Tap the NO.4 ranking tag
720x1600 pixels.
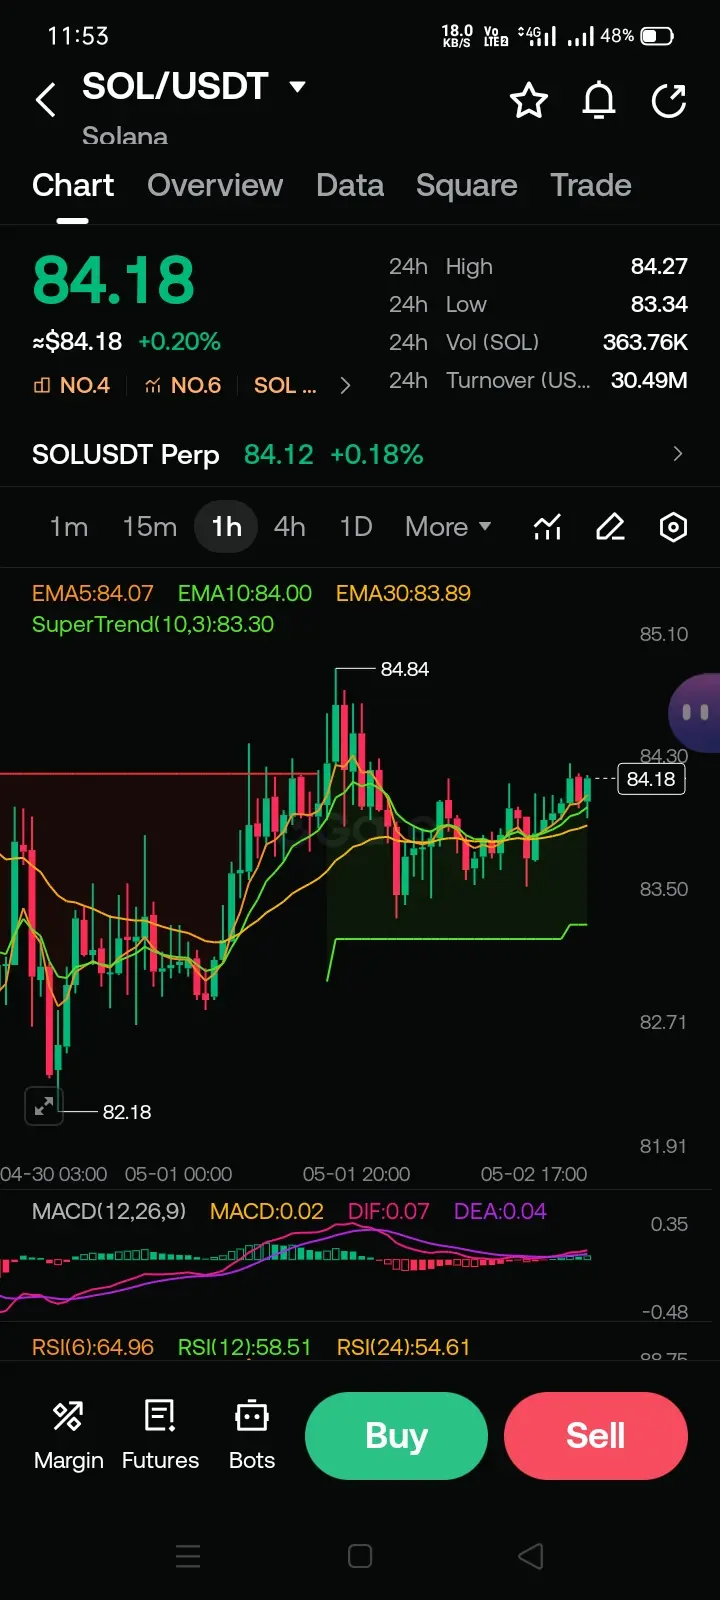pos(72,386)
